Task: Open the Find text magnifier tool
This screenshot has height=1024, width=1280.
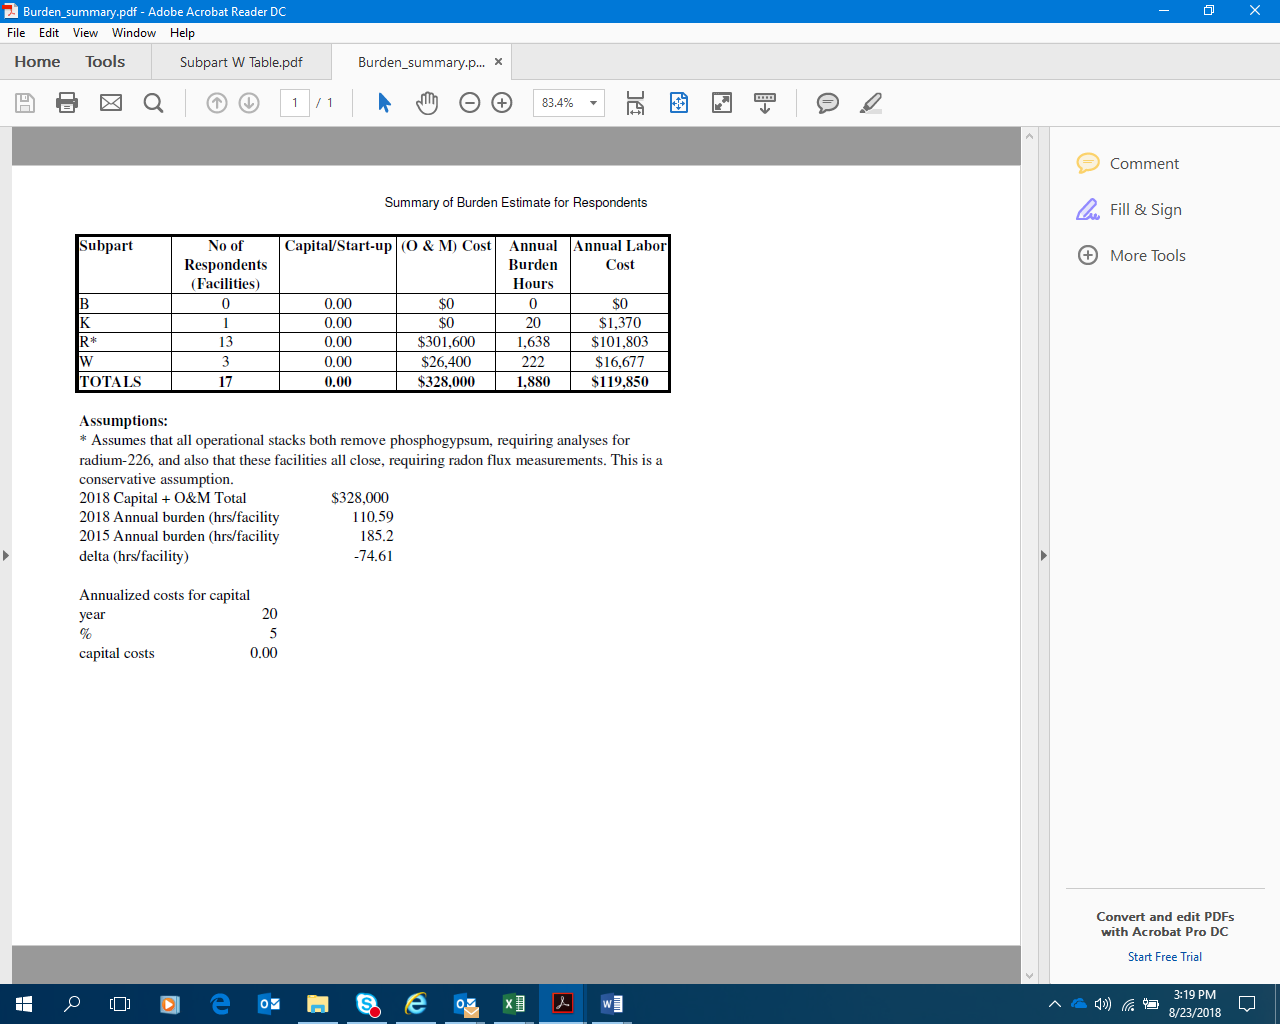Action: pyautogui.click(x=153, y=102)
